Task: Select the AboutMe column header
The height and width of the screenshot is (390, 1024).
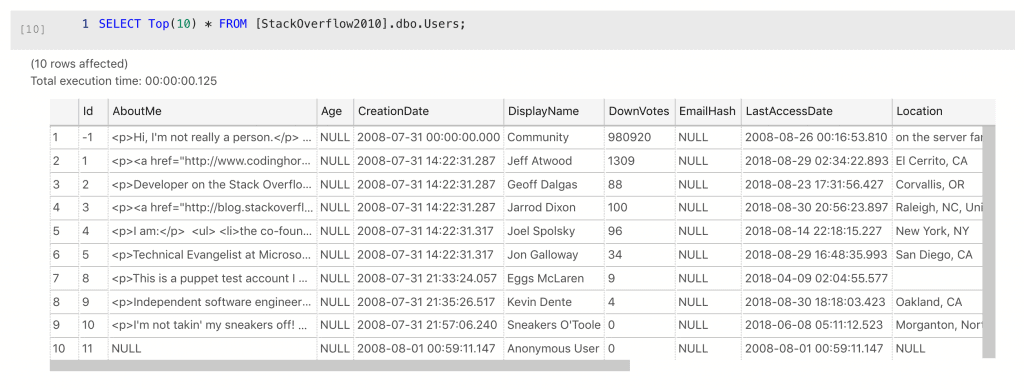Action: click(x=213, y=112)
